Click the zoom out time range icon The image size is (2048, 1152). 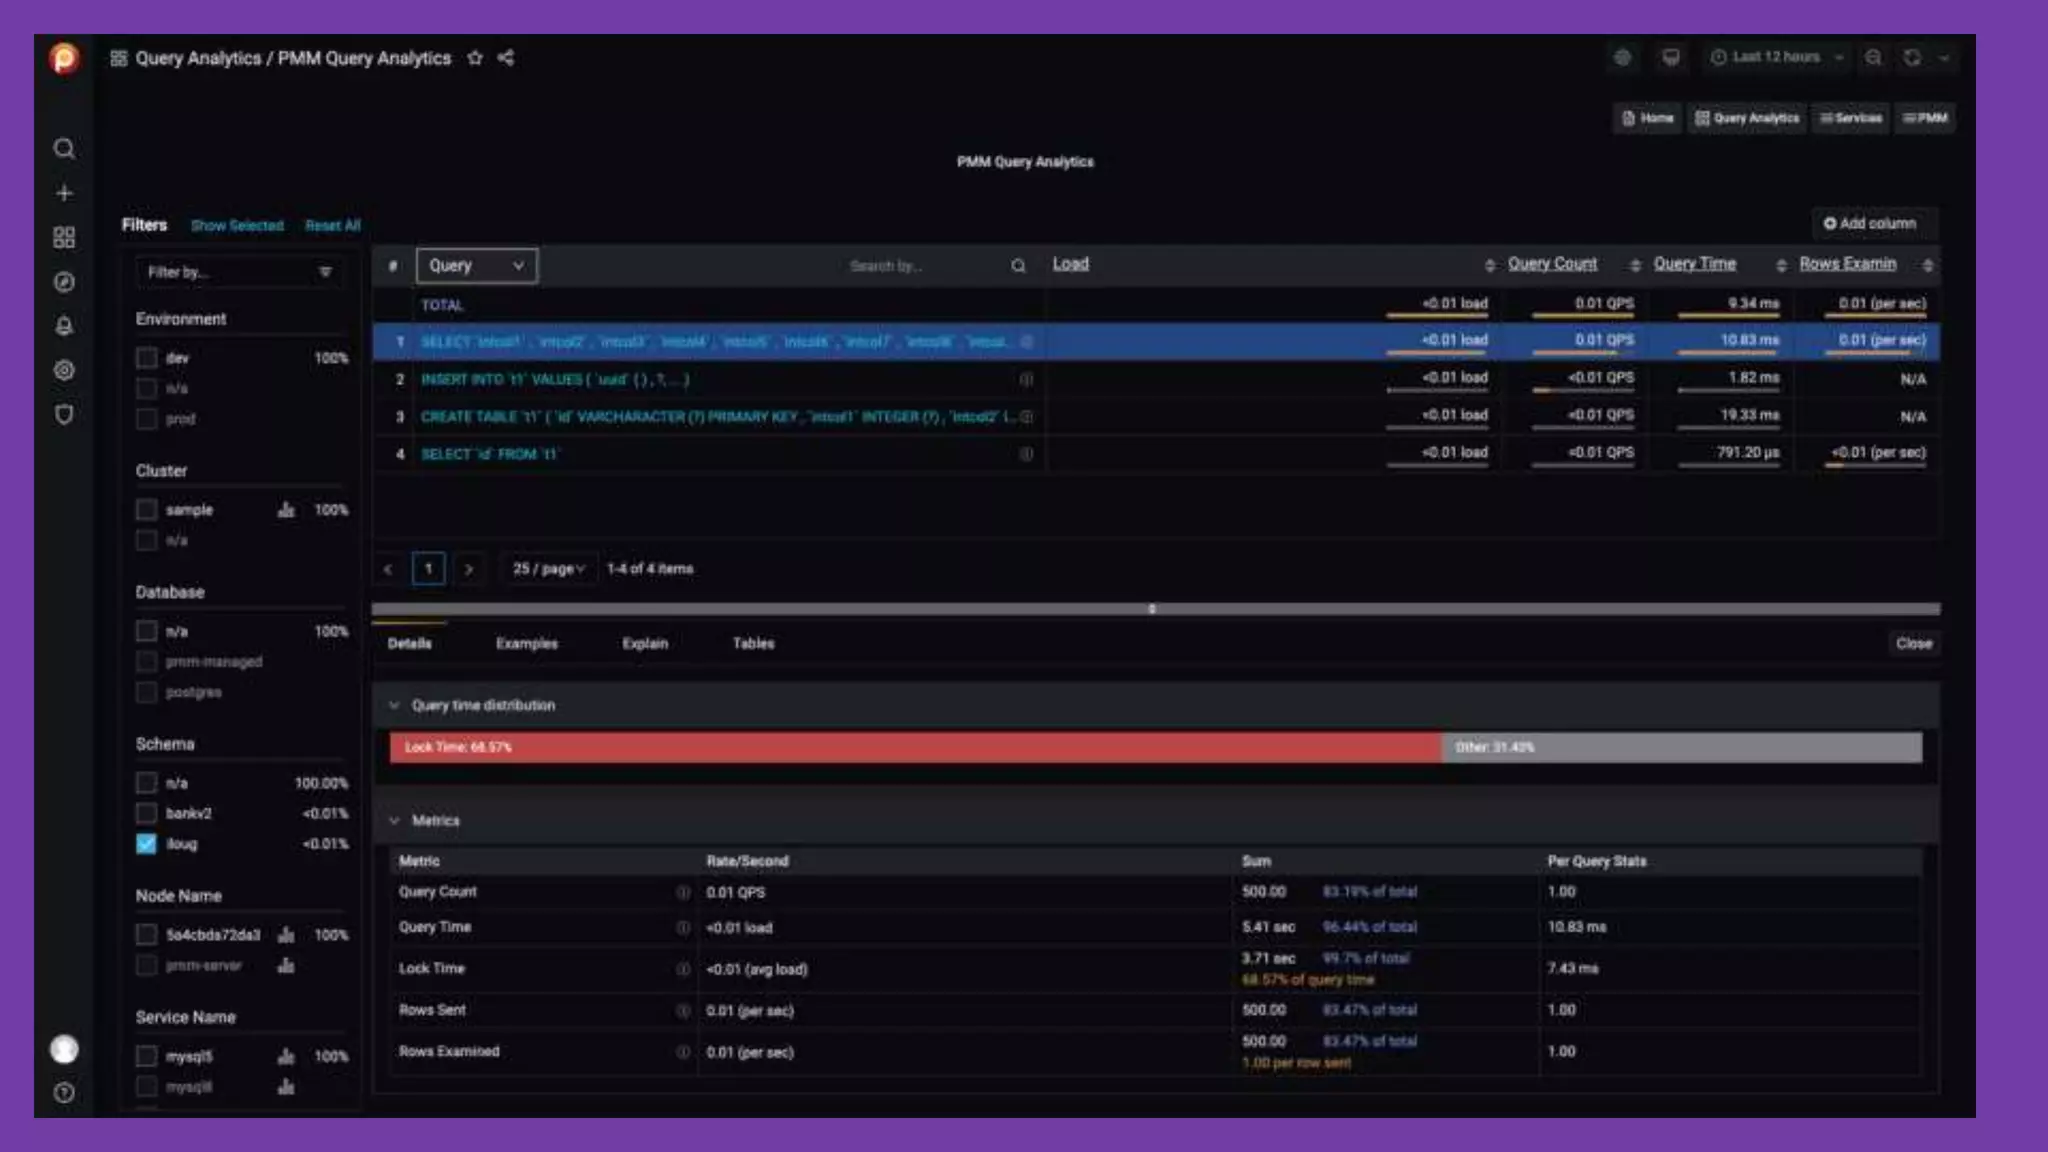pyautogui.click(x=1873, y=58)
